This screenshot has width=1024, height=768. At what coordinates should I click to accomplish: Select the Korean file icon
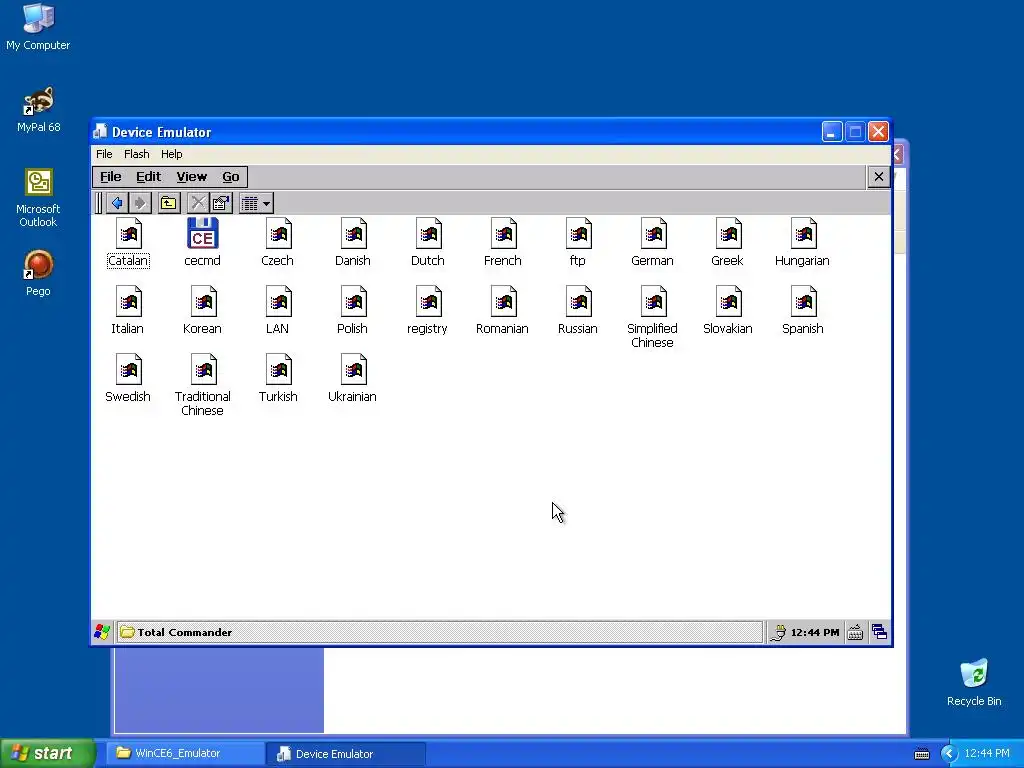(x=204, y=302)
